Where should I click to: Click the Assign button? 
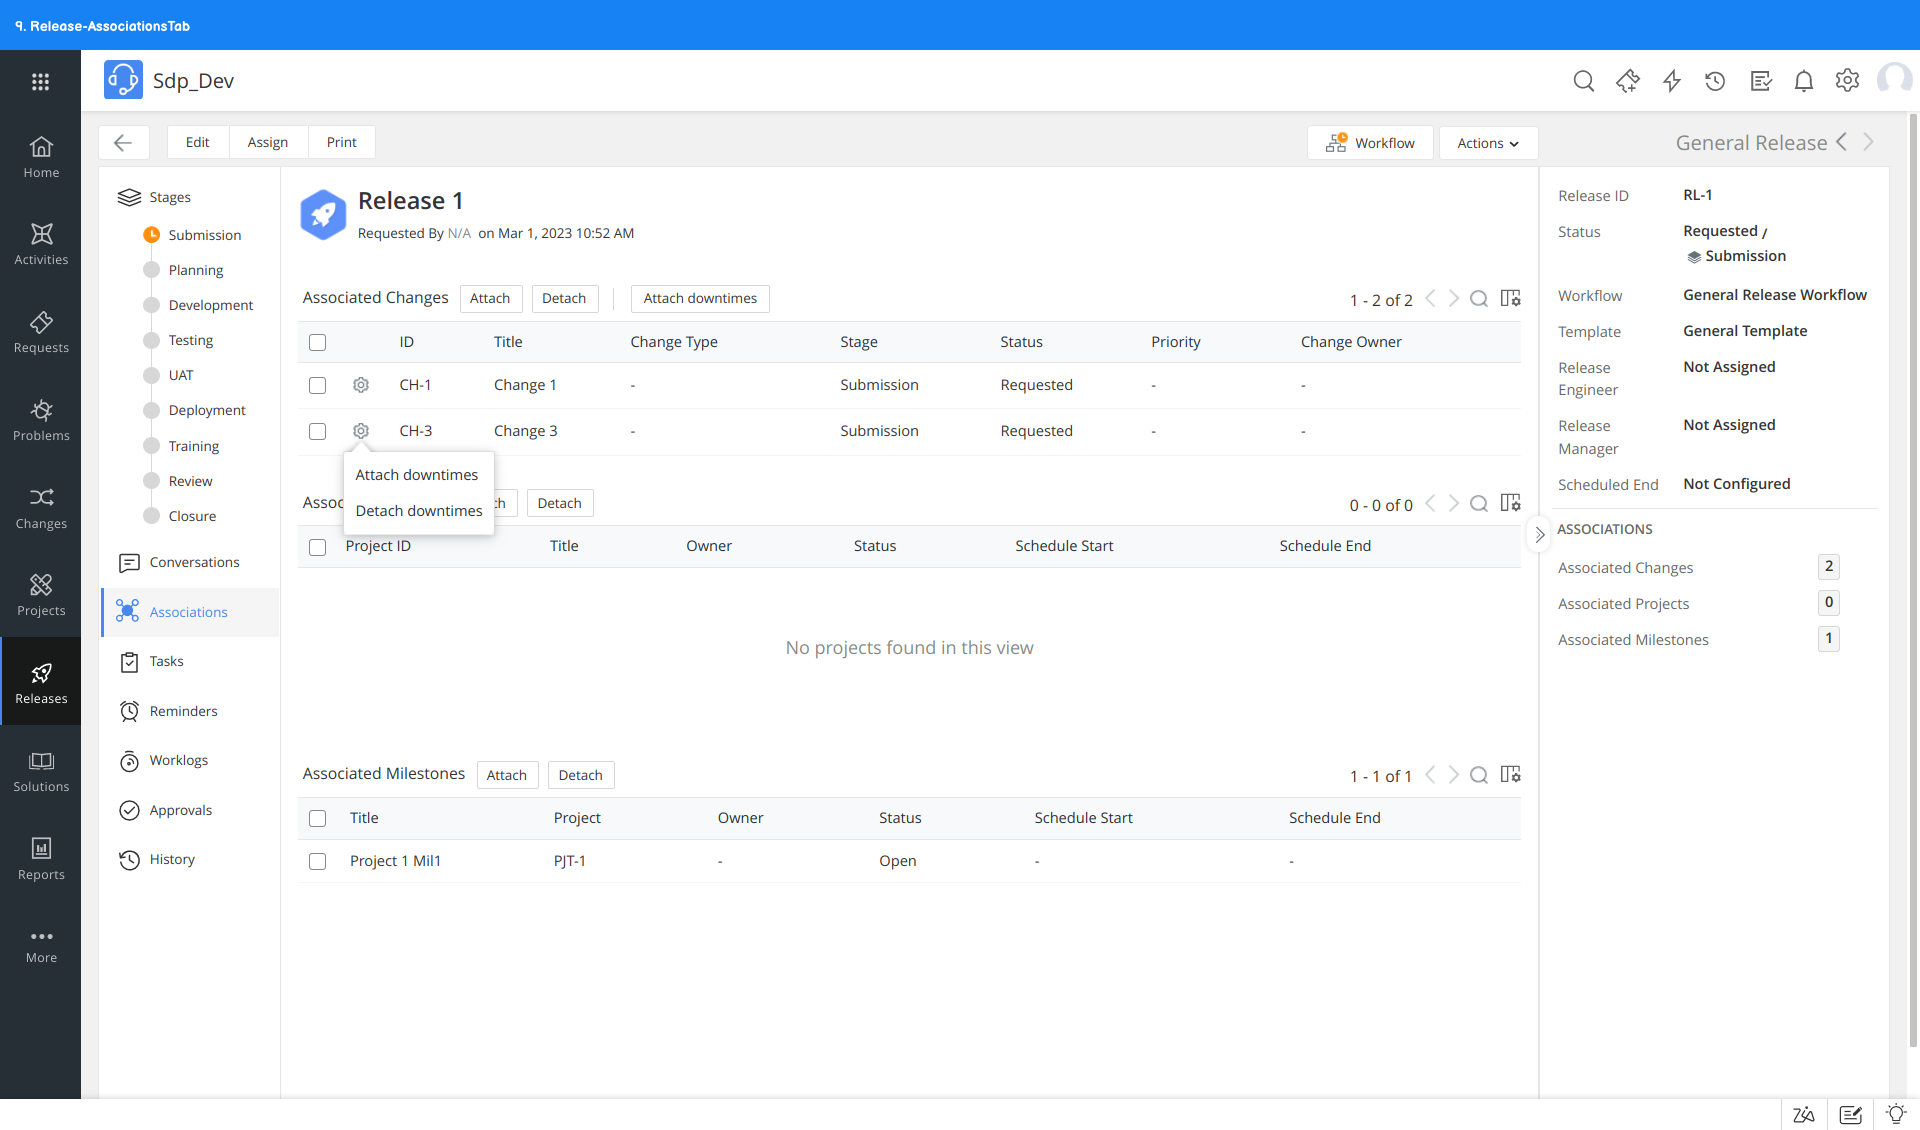268,142
